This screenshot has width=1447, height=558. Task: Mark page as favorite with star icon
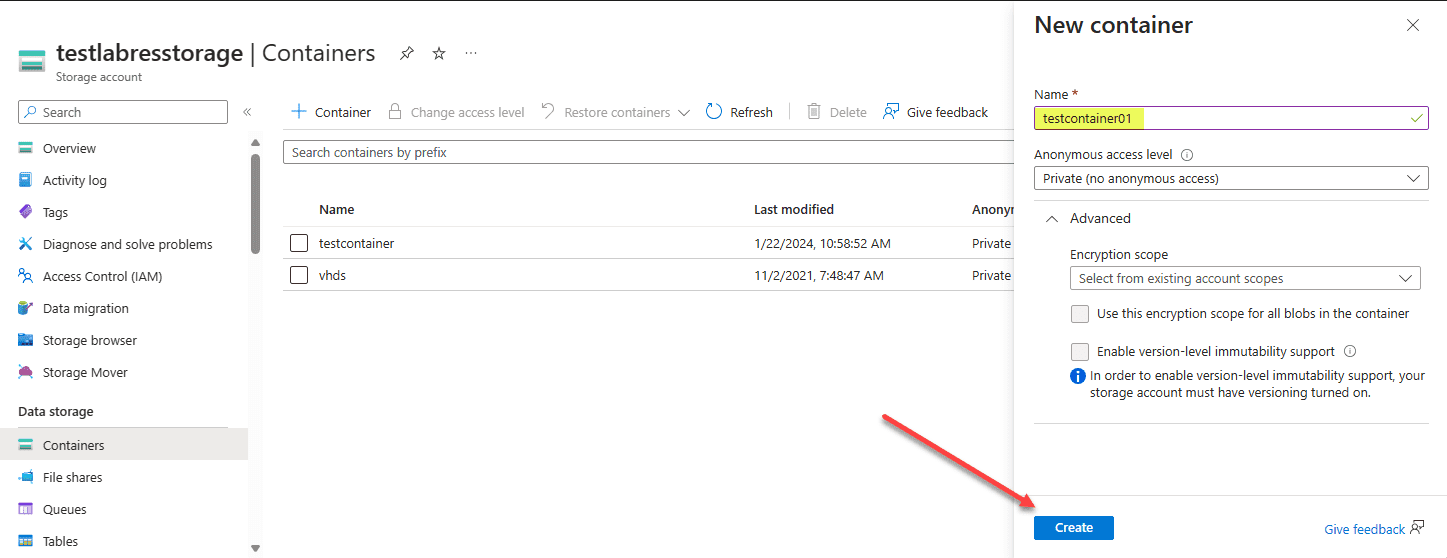pos(439,54)
